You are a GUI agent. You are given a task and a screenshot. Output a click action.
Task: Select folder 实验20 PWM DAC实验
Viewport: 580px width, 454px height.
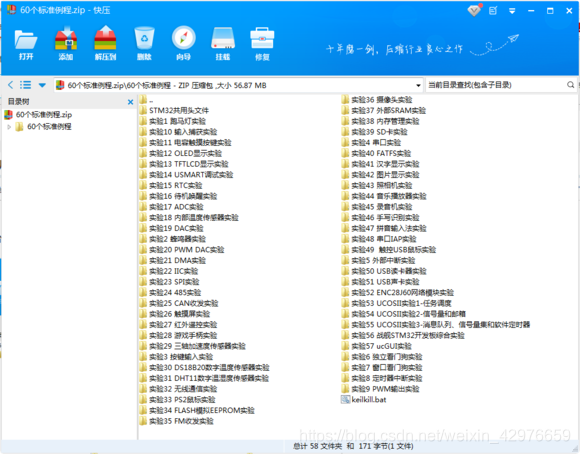coord(182,250)
